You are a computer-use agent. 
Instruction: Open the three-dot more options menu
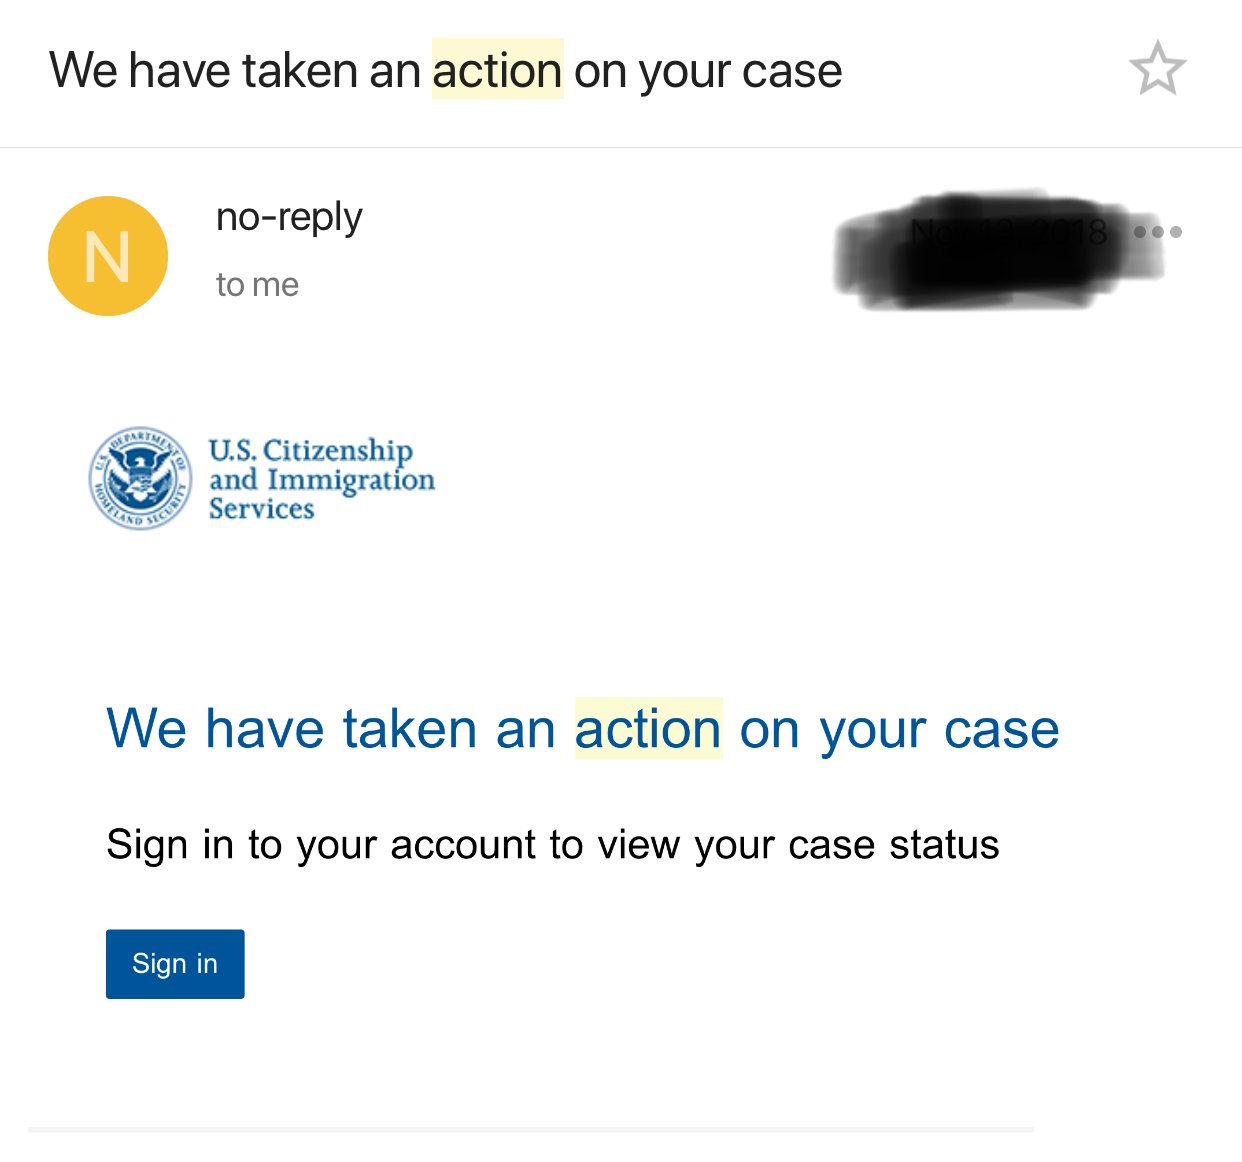(1158, 232)
